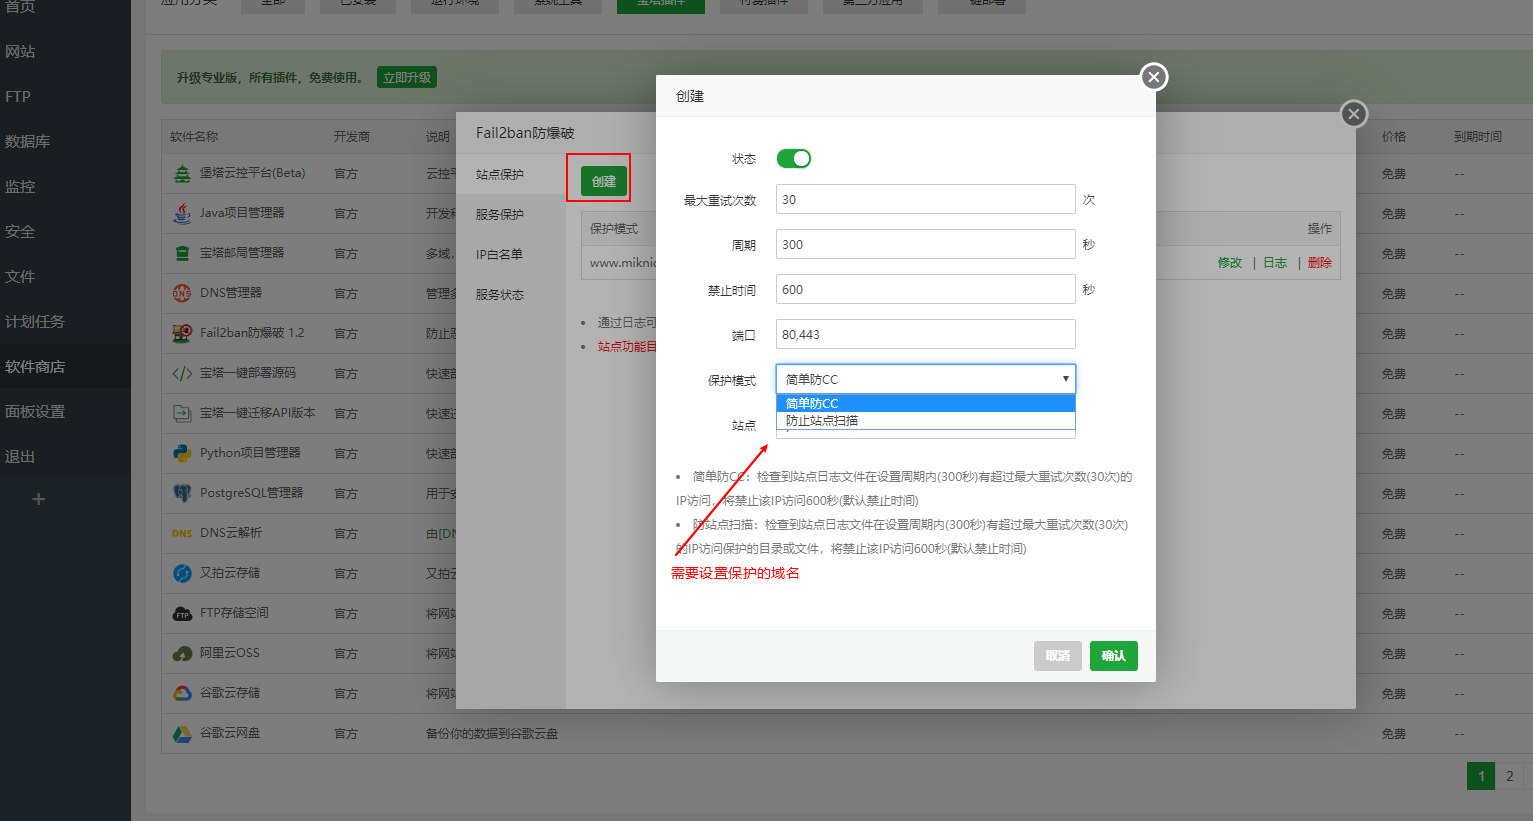This screenshot has height=821, width=1533.
Task: Choose 简单防CC in the protection mode list
Action: coord(925,402)
